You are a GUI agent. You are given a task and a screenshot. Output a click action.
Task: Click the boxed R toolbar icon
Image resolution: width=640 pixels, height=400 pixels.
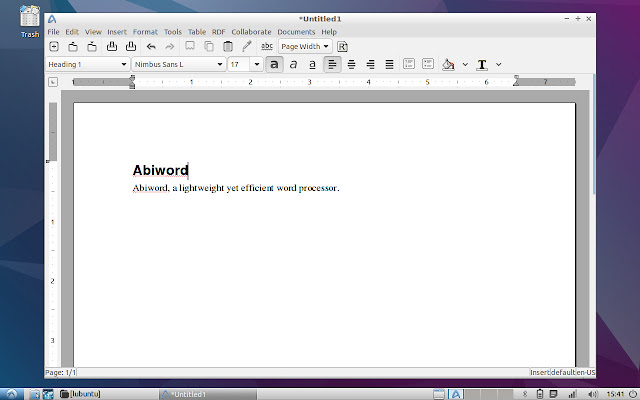coord(342,47)
